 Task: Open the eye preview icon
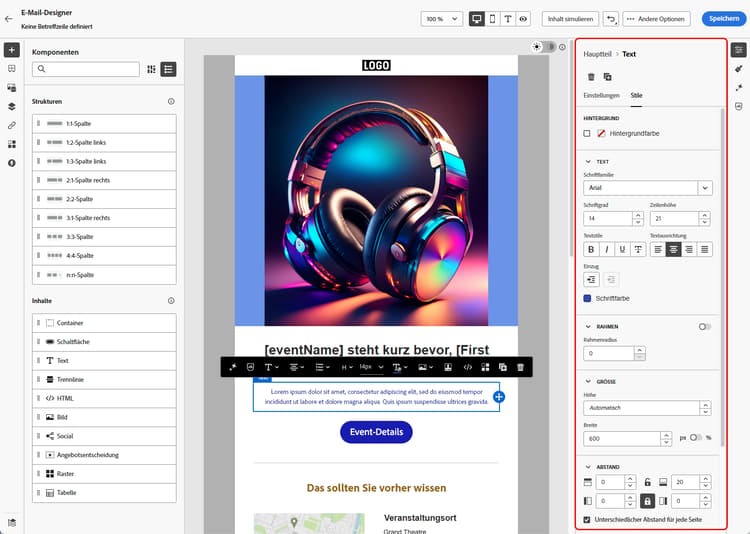(x=523, y=19)
